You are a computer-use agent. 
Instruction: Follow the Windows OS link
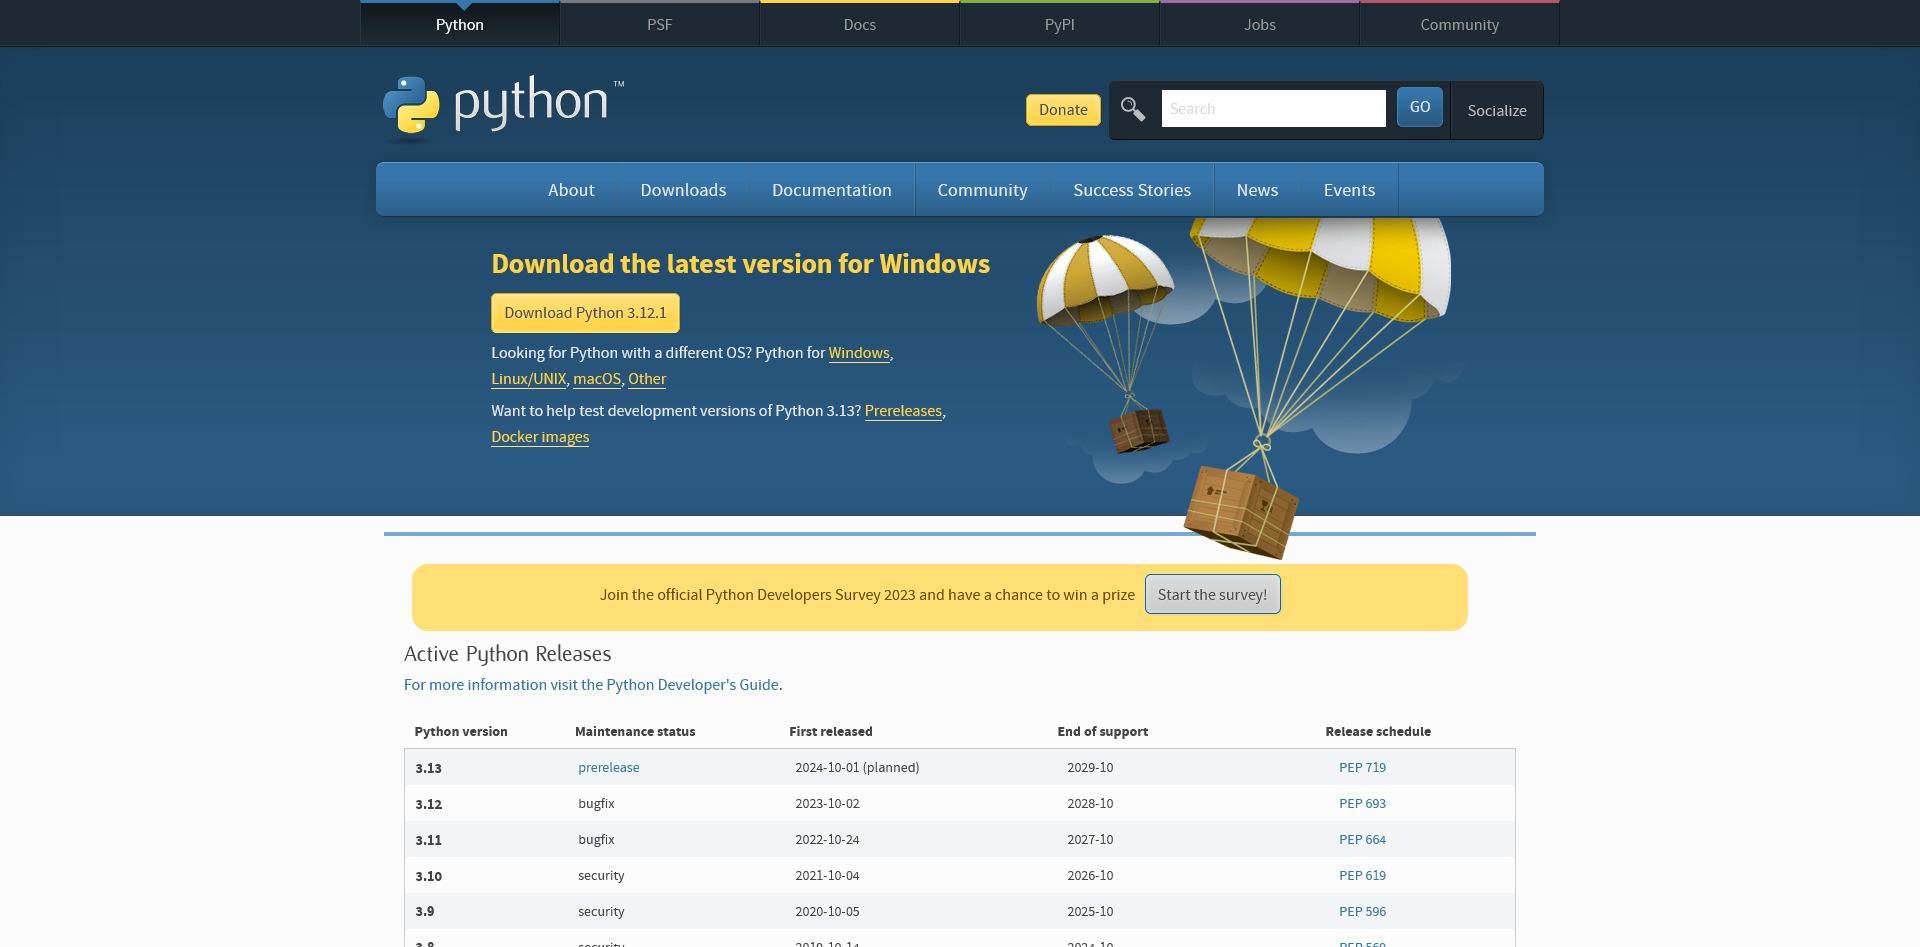[859, 353]
